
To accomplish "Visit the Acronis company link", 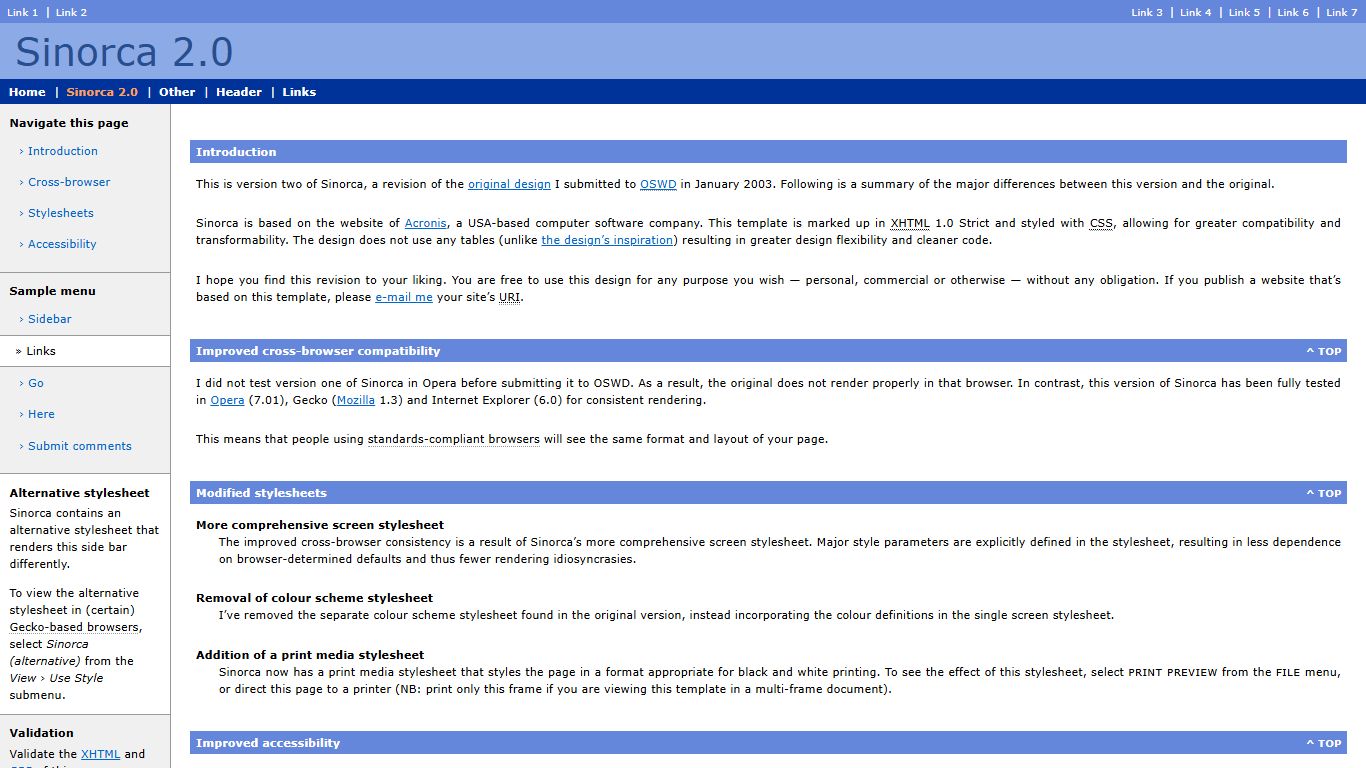I will pos(426,223).
